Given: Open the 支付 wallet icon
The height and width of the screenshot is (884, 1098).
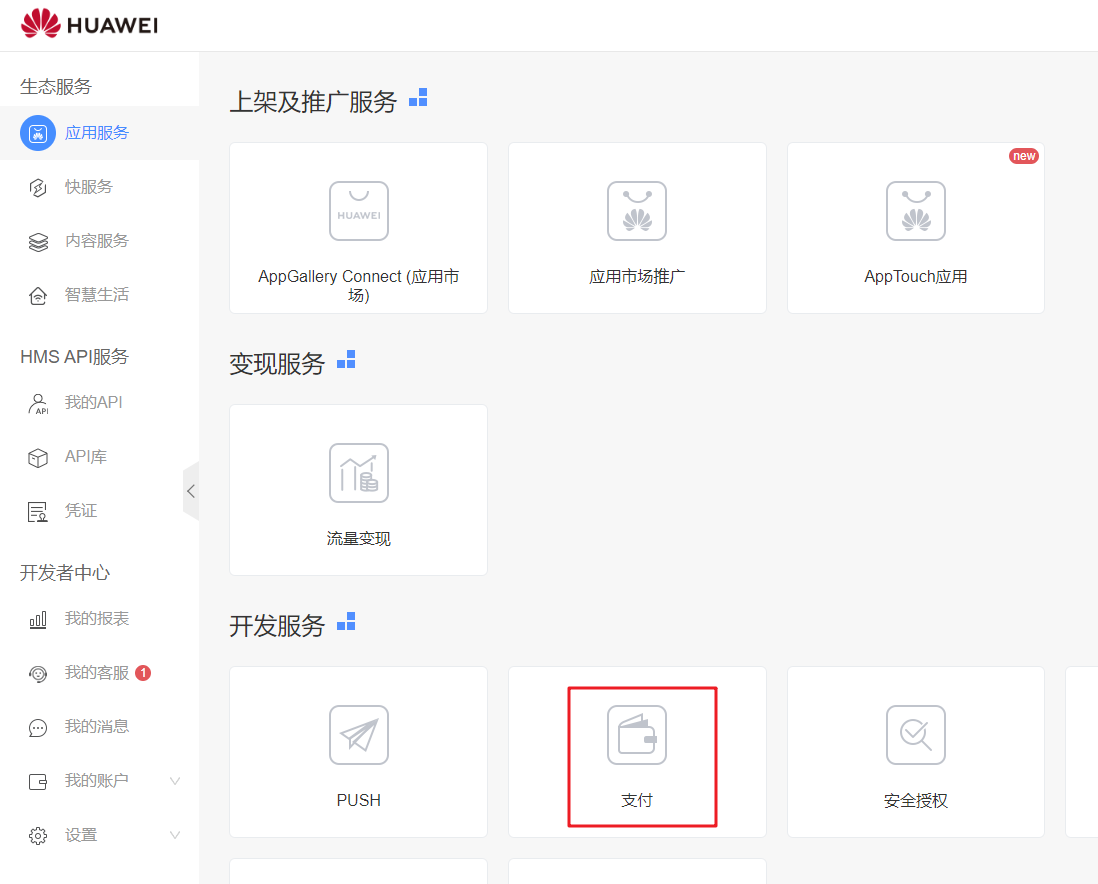Looking at the screenshot, I should click(637, 735).
